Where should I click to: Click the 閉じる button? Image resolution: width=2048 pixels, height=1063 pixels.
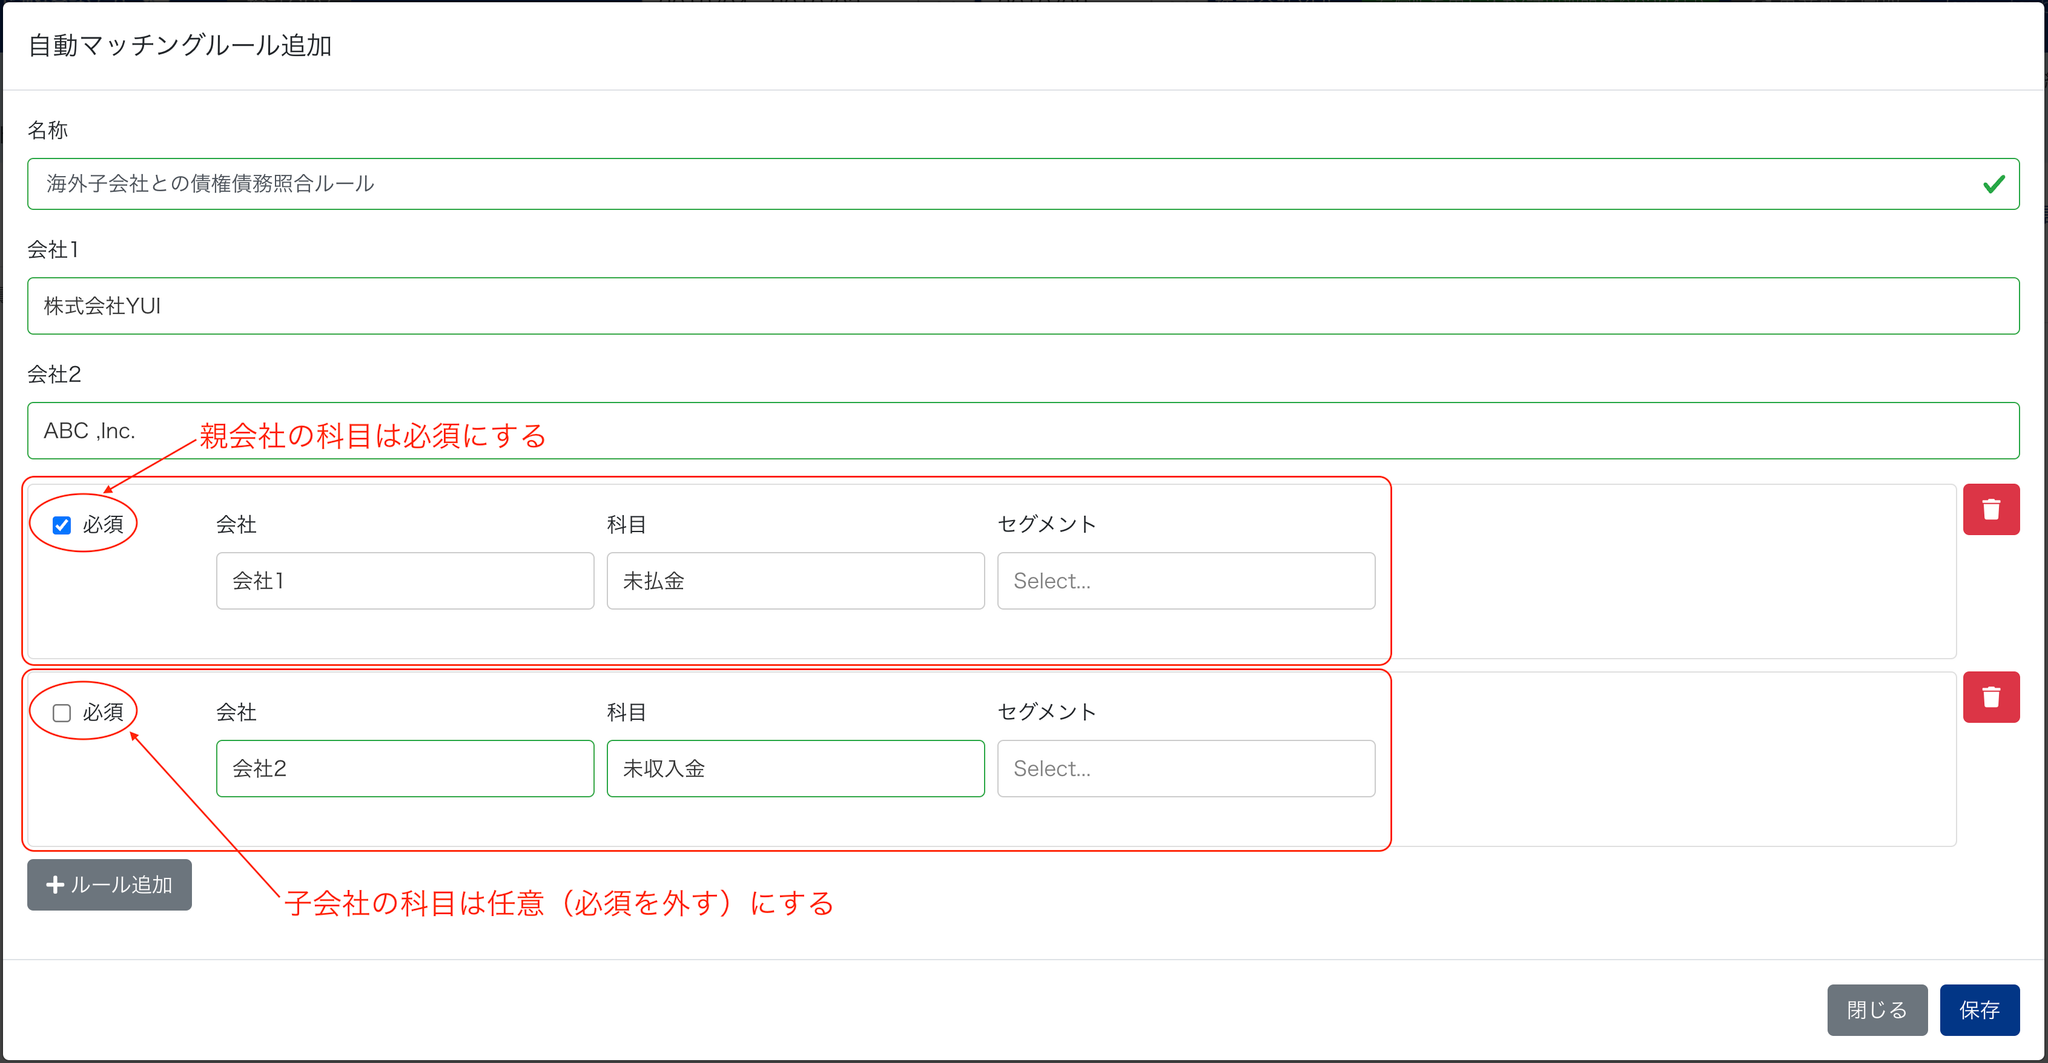pos(1876,1010)
